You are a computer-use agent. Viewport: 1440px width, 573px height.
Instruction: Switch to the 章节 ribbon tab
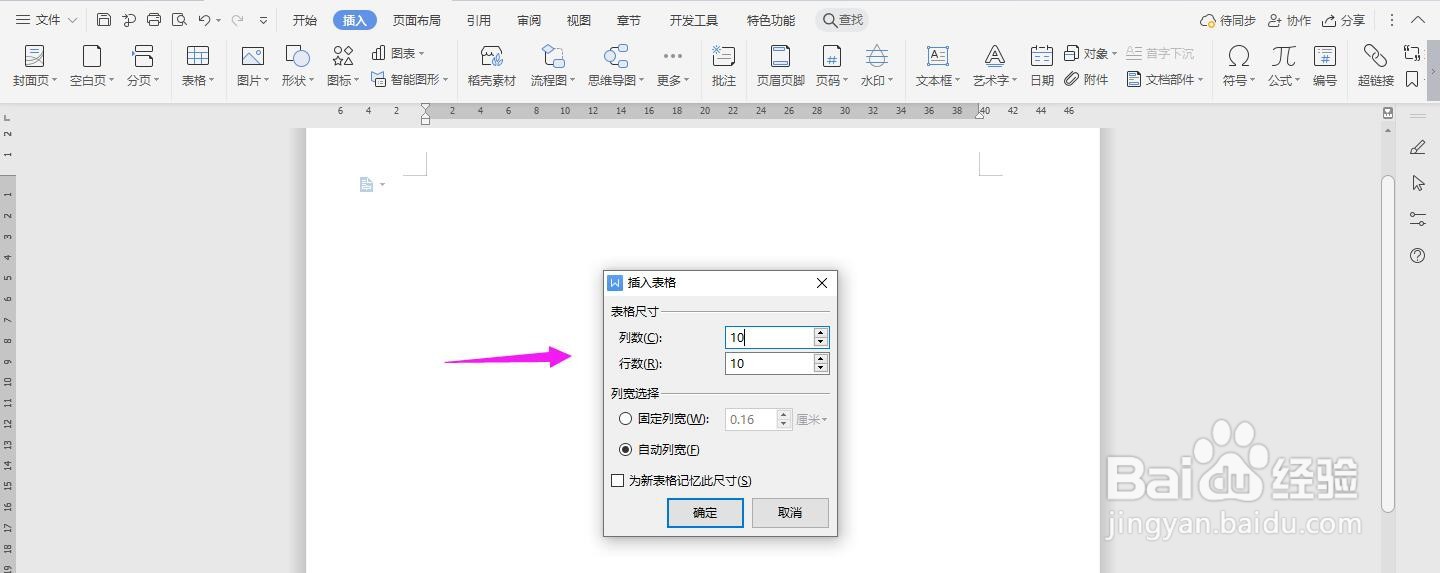pos(629,20)
